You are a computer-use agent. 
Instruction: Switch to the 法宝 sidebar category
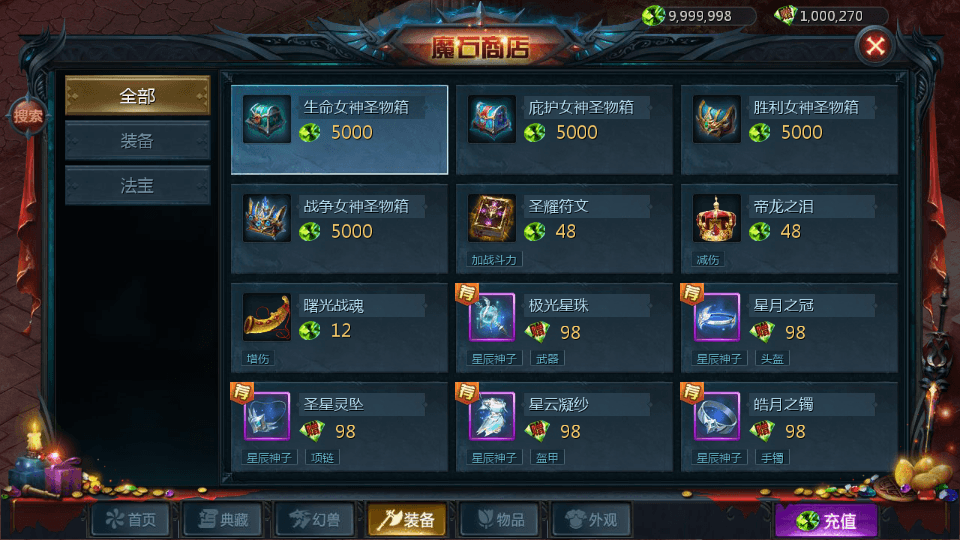tap(138, 186)
